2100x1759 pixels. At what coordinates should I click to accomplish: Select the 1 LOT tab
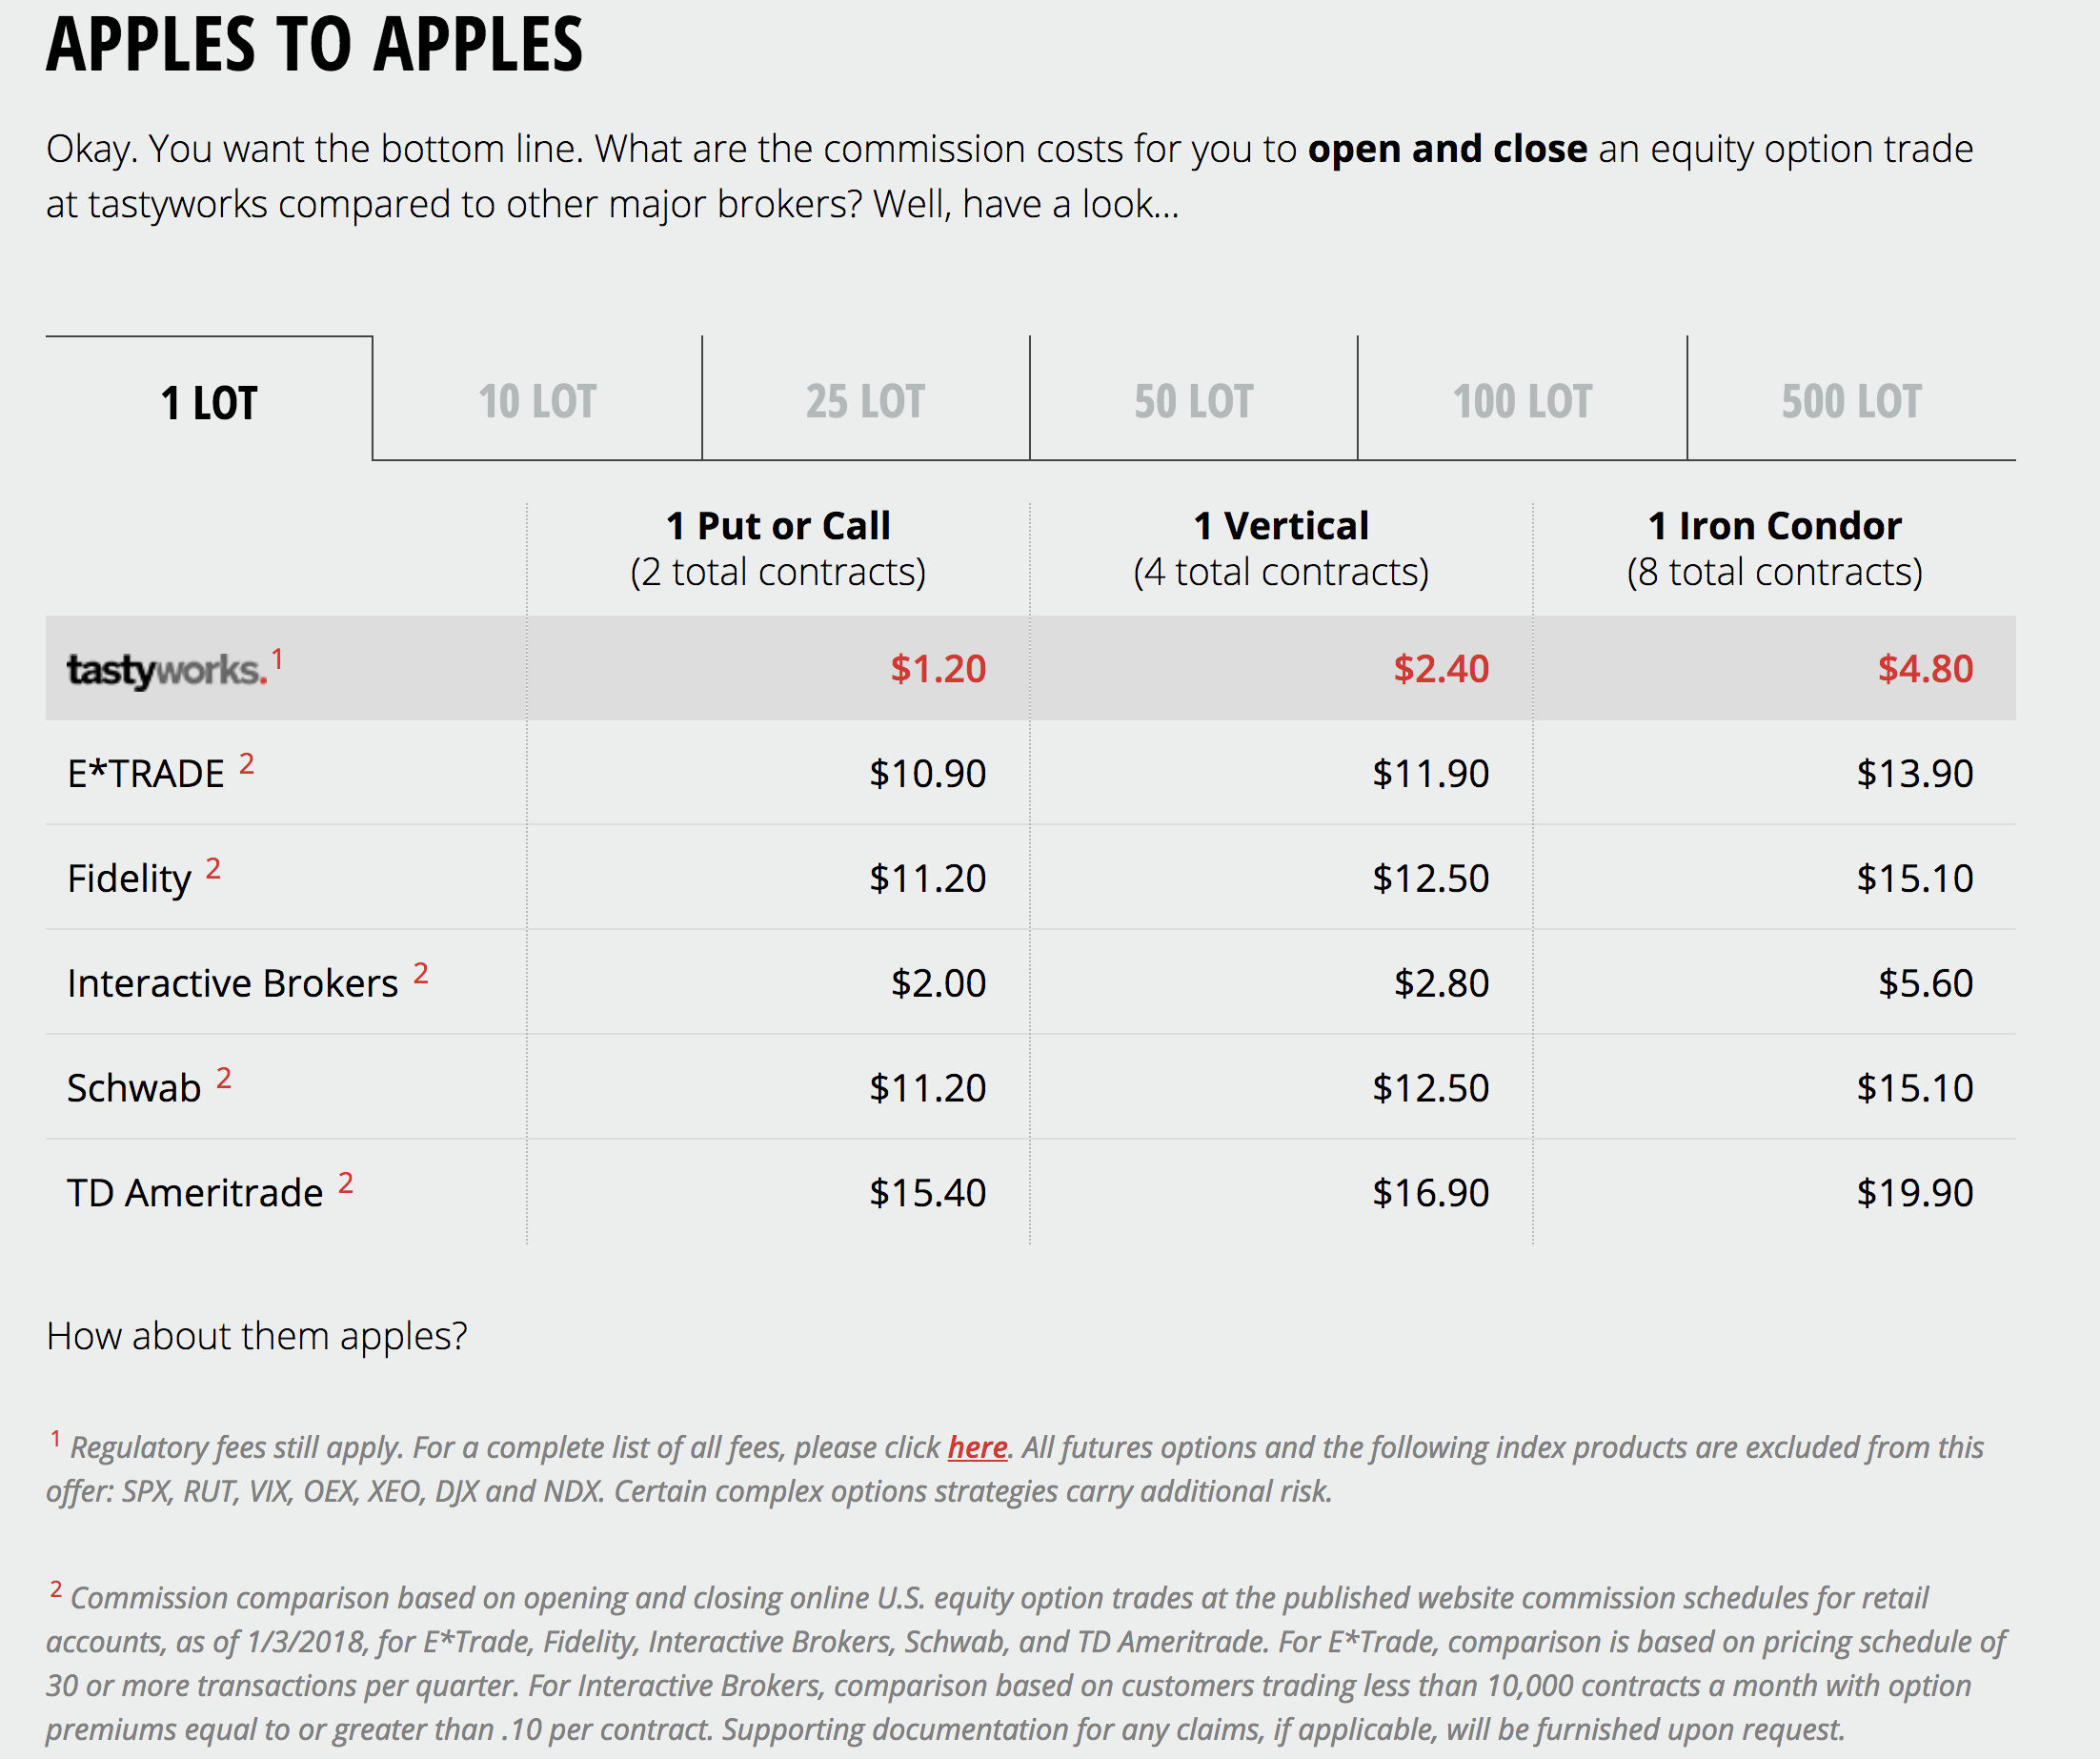click(209, 399)
